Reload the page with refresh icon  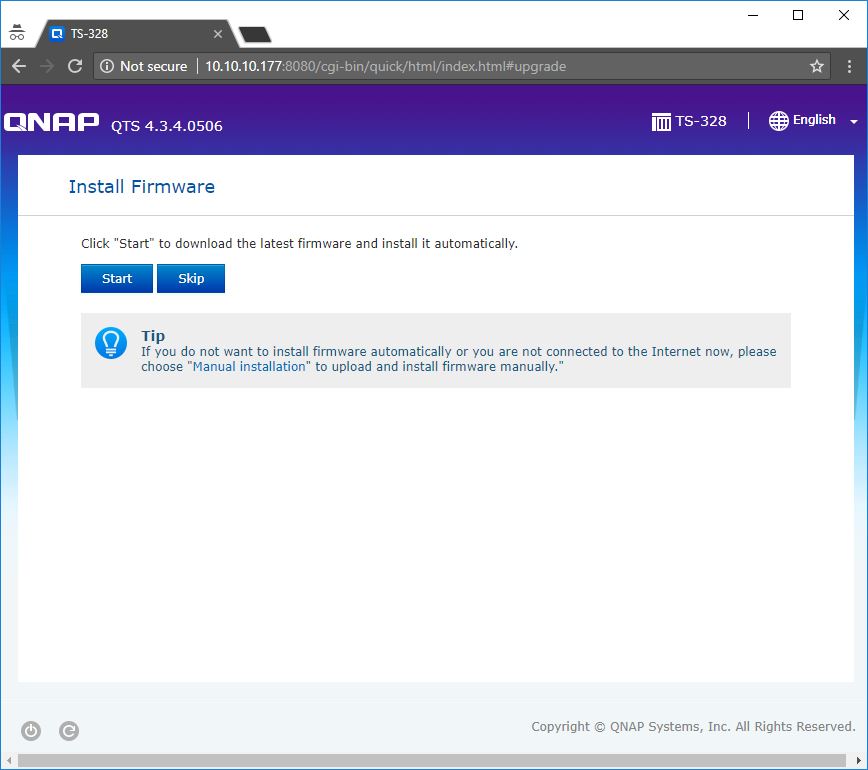coord(75,66)
